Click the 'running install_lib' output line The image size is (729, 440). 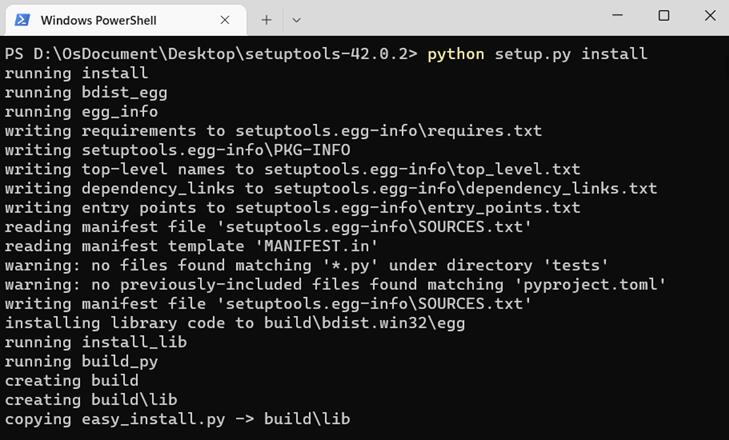[x=96, y=342]
